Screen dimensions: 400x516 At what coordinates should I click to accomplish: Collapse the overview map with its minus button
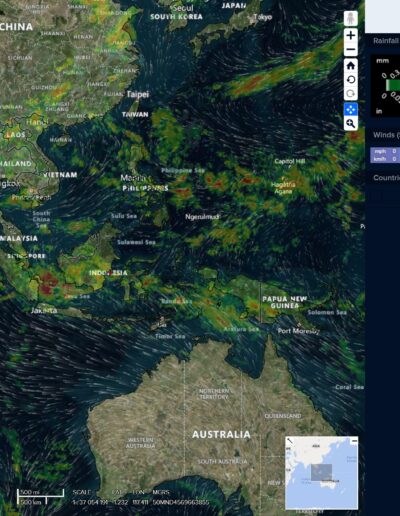[355, 441]
